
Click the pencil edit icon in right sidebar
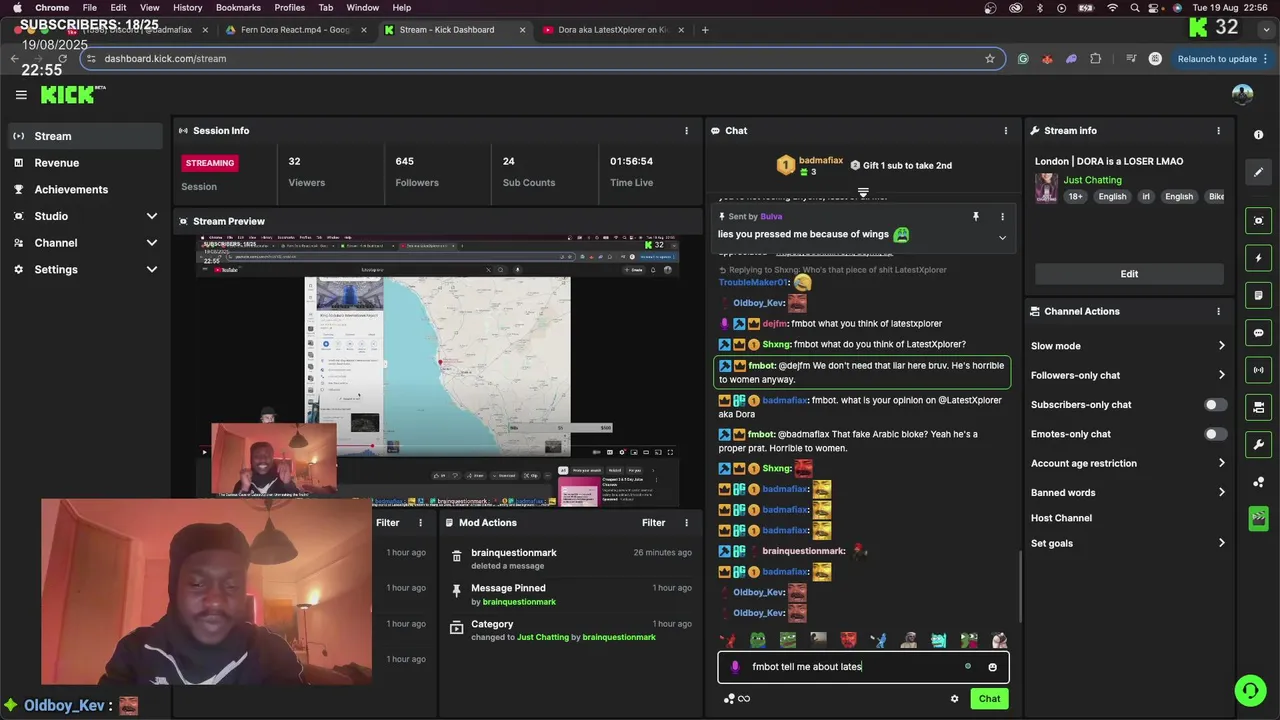(x=1259, y=172)
